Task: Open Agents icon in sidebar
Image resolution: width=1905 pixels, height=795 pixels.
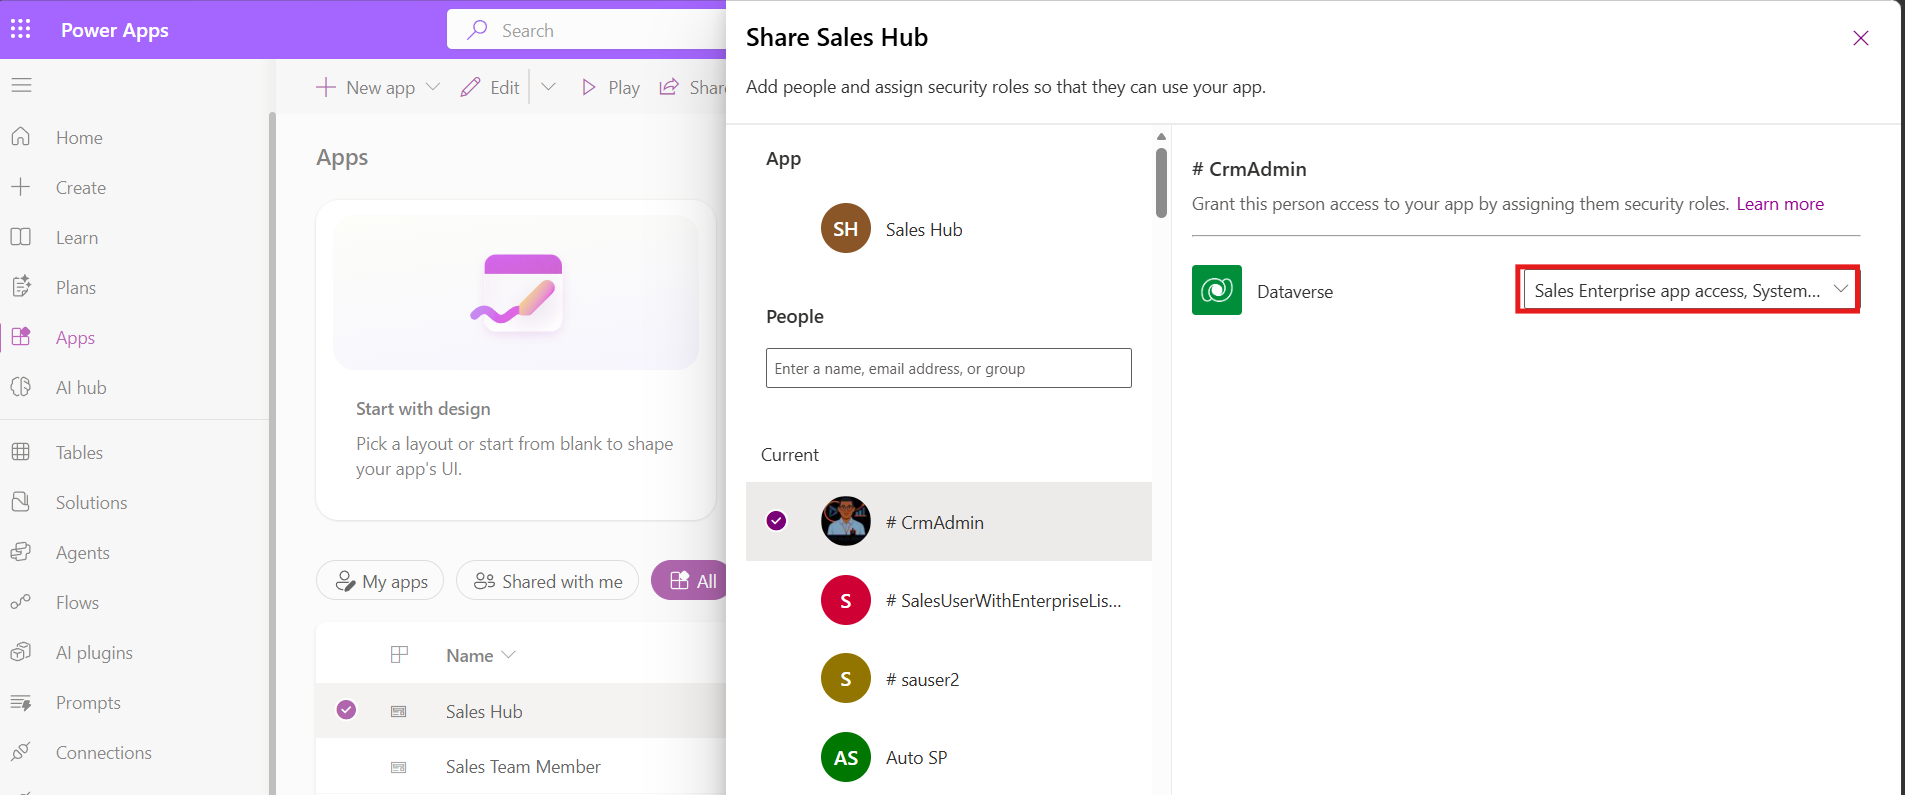Action: click(x=21, y=552)
